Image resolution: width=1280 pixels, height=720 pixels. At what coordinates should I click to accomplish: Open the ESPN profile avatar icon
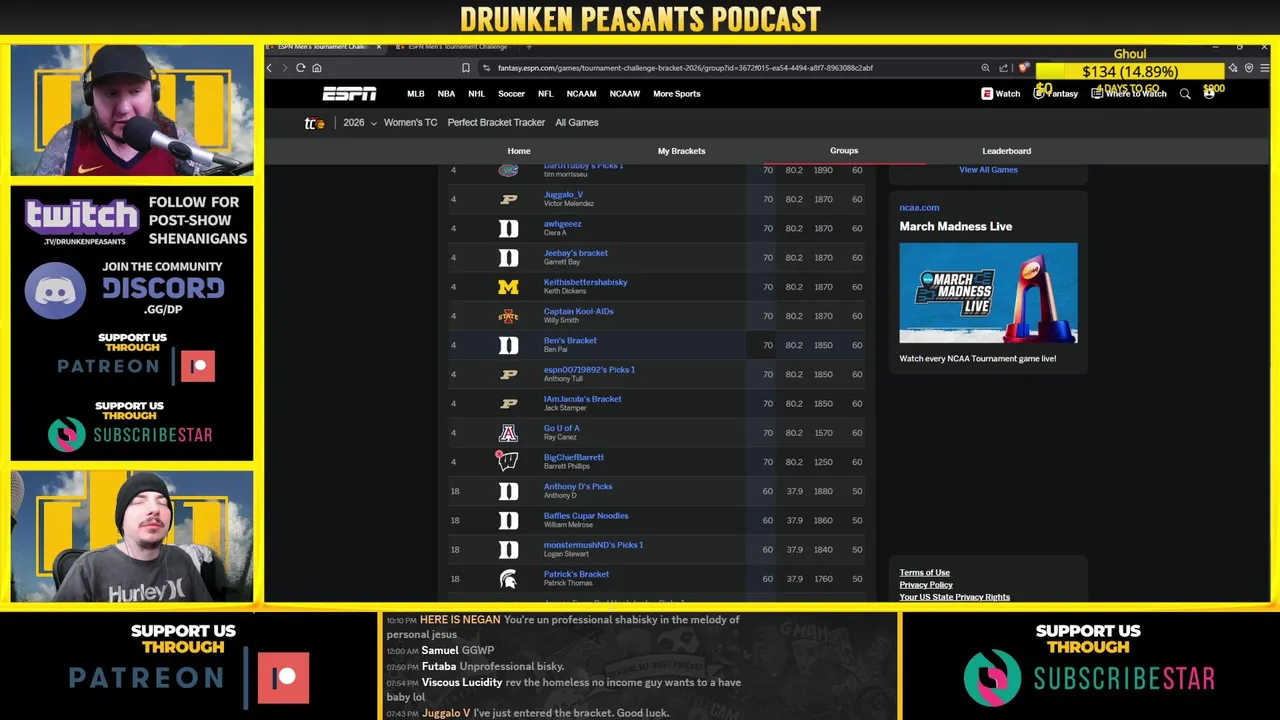click(x=1209, y=94)
